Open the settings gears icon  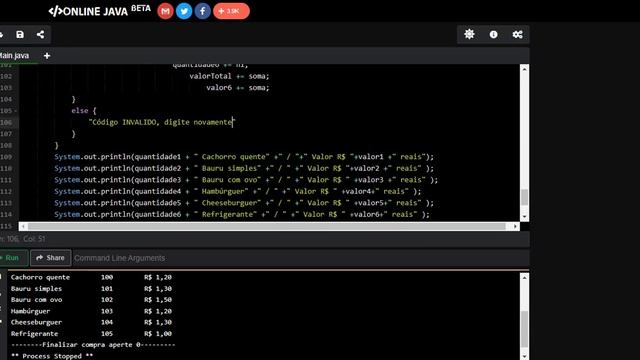point(518,35)
